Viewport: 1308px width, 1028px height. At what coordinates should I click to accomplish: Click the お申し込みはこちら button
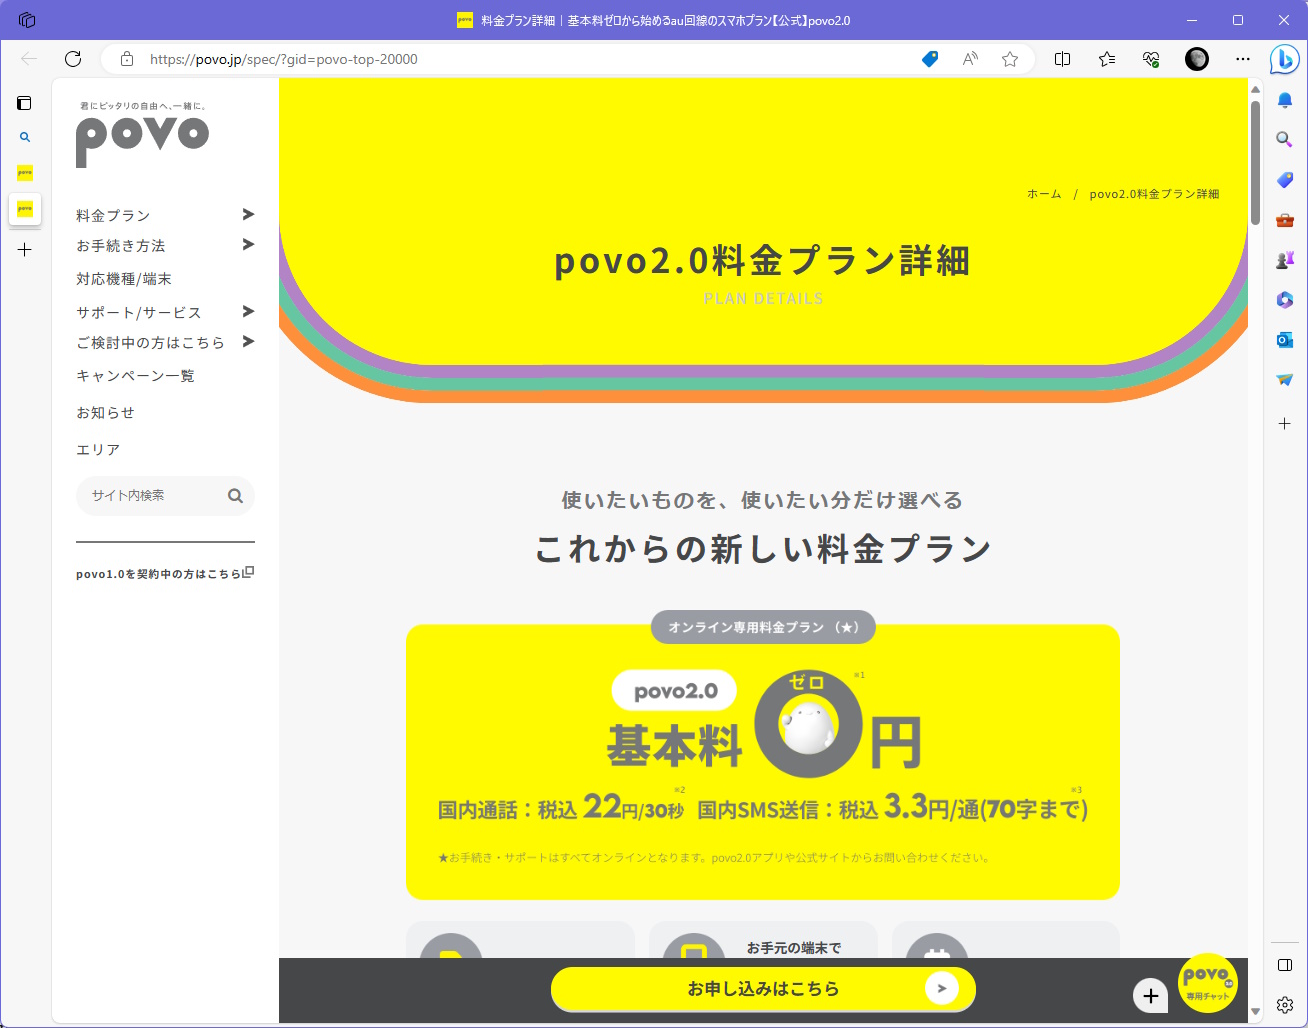(763, 988)
